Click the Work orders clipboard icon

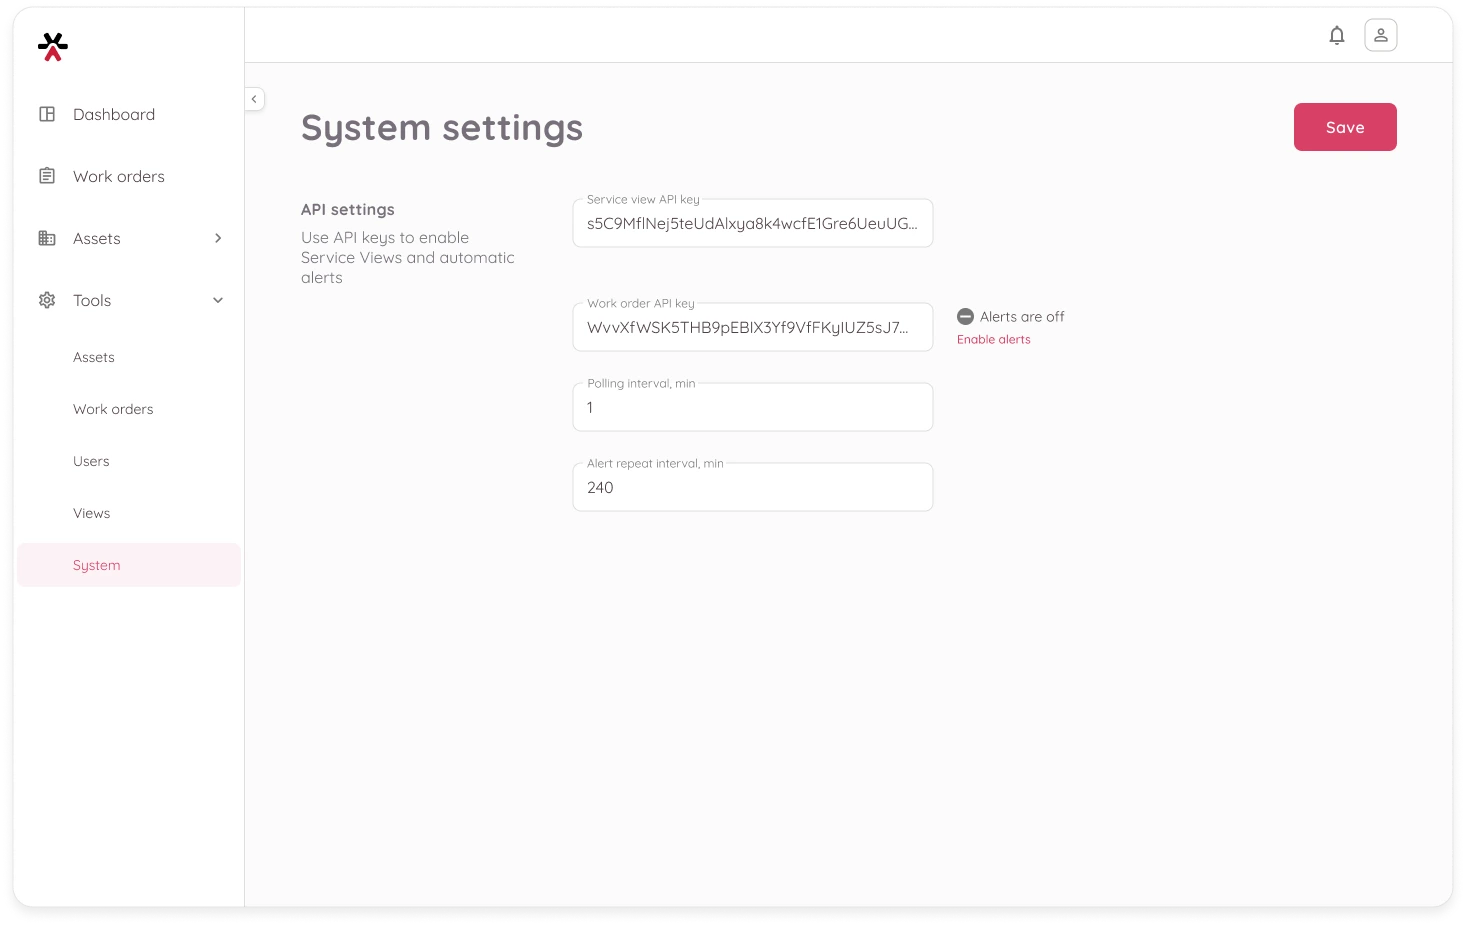click(47, 176)
